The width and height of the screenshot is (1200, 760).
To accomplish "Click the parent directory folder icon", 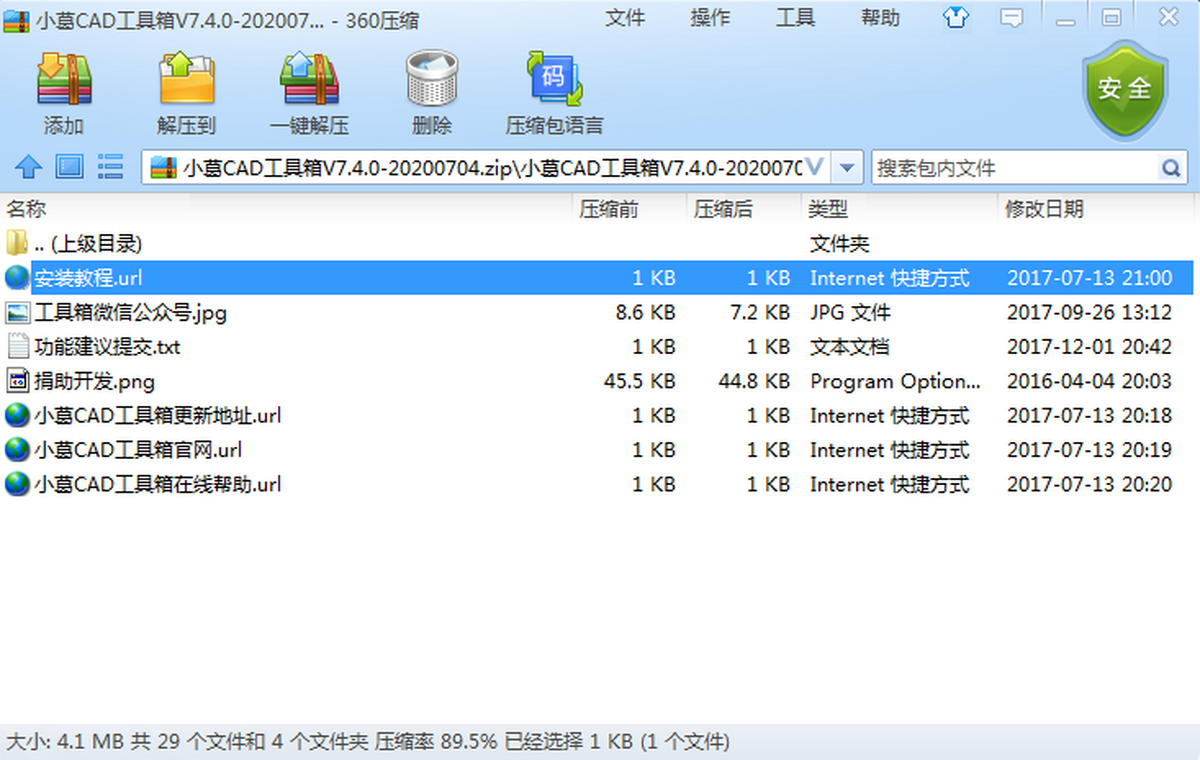I will click(17, 243).
